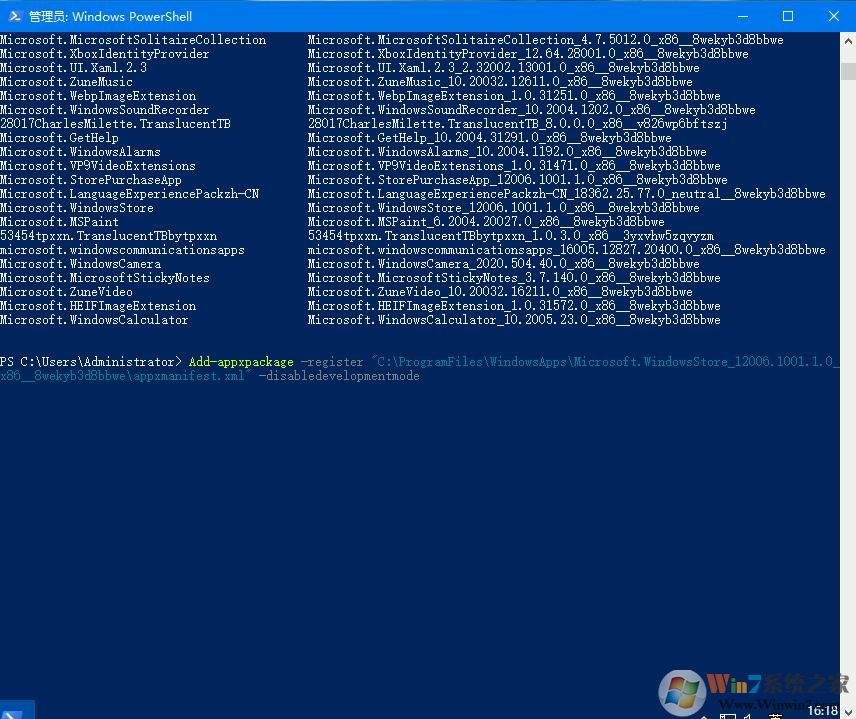Click the scrollbar up arrow
856x719 pixels.
pyautogui.click(x=849, y=39)
